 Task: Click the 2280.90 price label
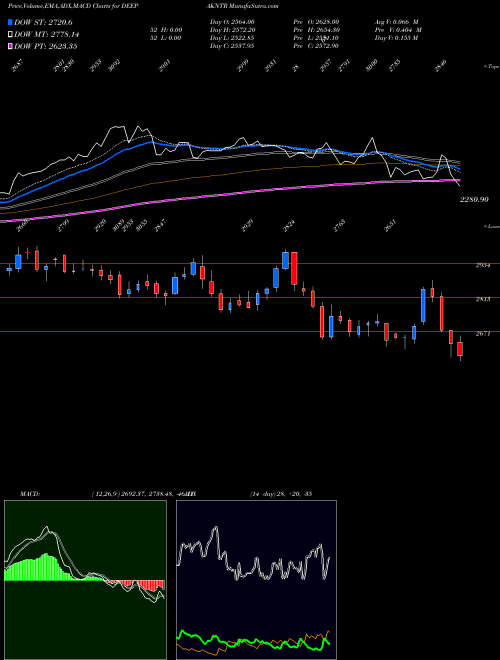474,200
